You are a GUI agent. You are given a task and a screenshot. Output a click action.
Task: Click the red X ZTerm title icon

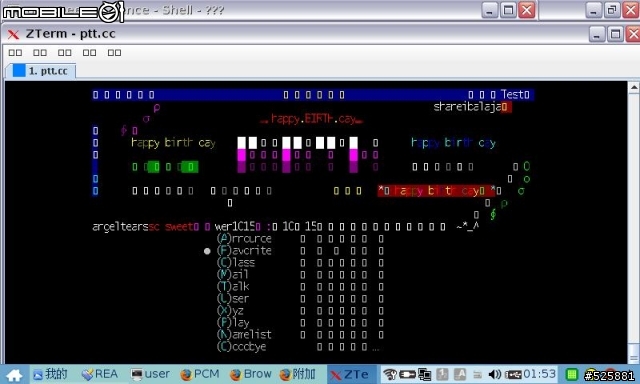click(13, 34)
